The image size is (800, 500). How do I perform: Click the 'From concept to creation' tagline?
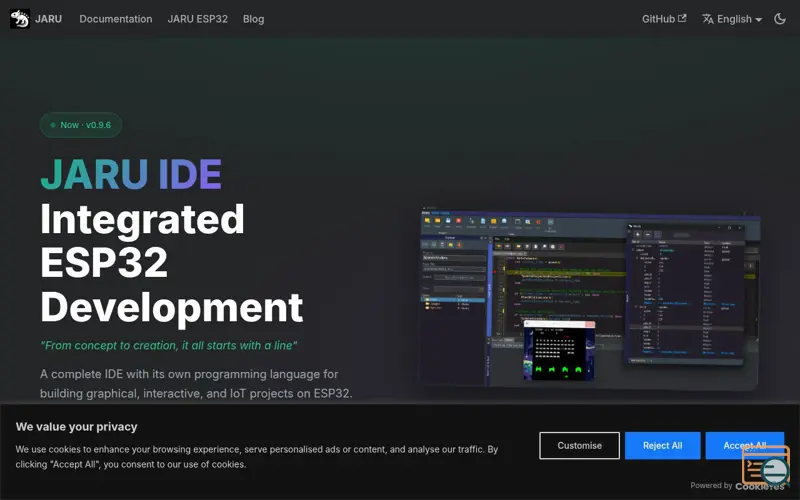coord(168,345)
